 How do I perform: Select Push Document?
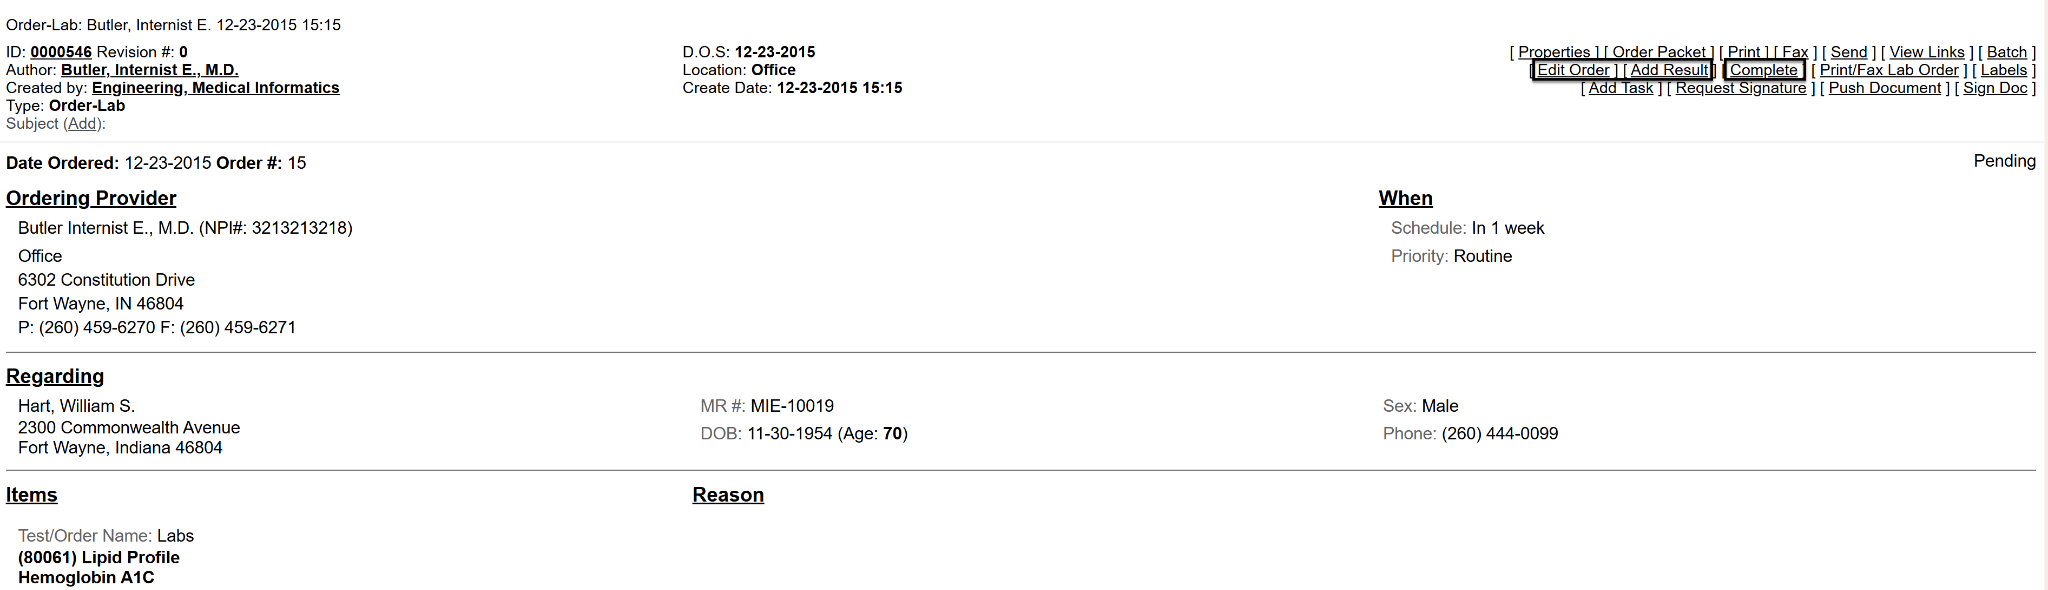click(x=1885, y=88)
